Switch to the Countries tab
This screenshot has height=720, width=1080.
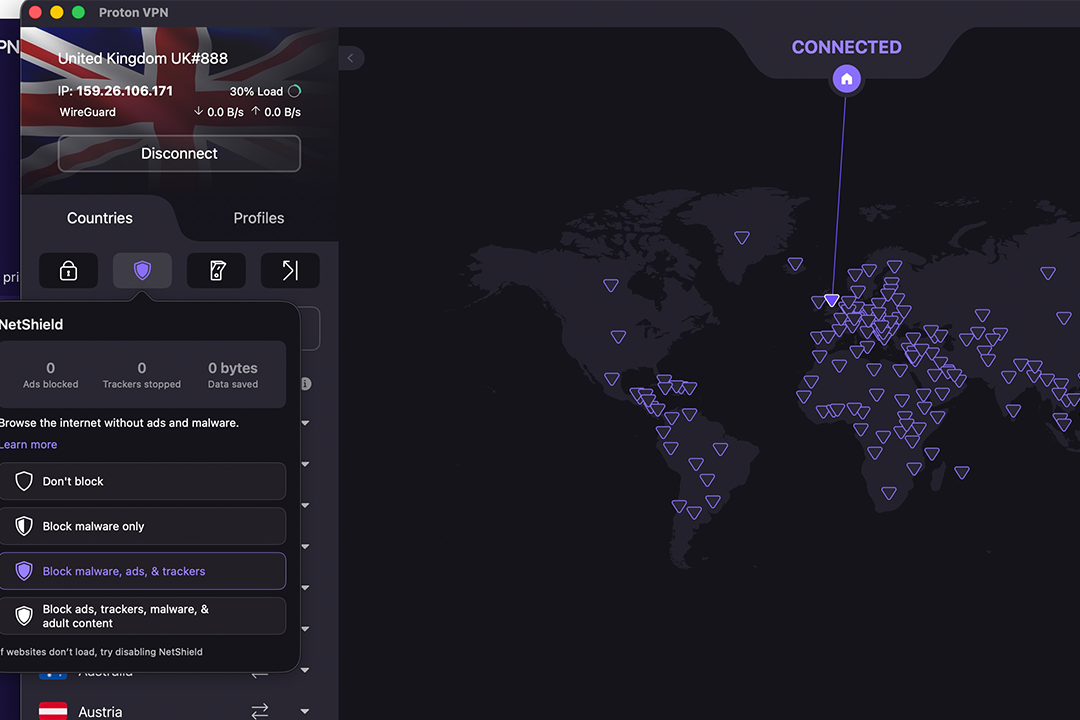[x=100, y=218]
